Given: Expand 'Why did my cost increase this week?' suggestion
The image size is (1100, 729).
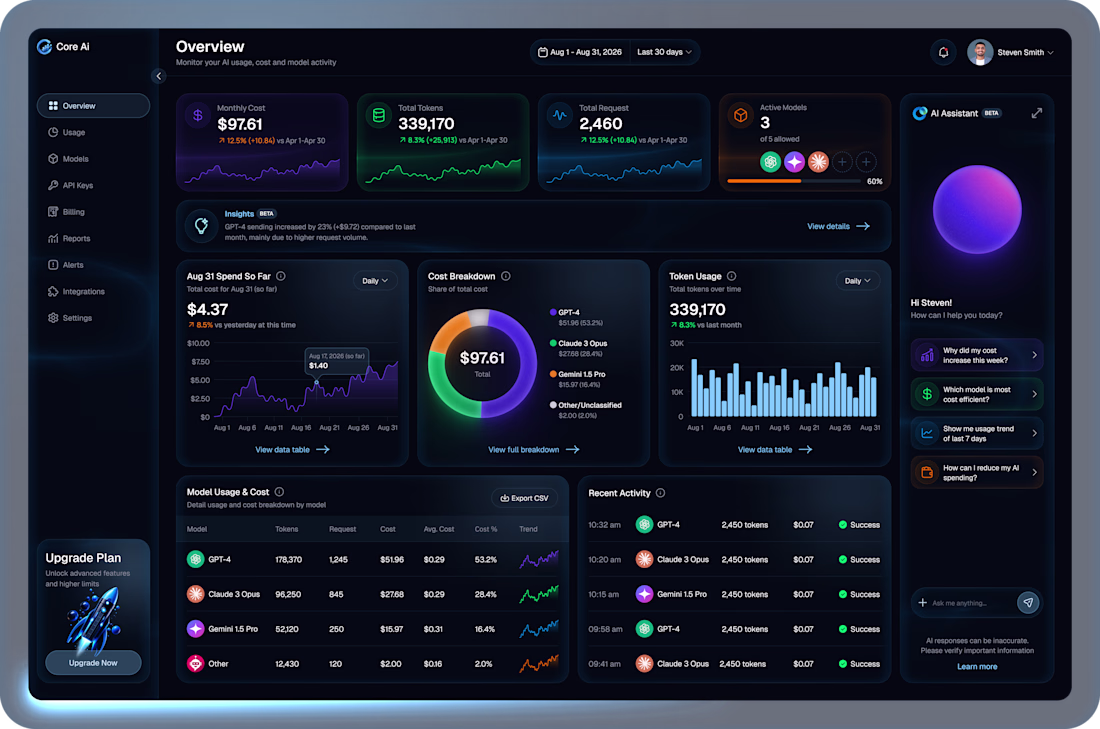Looking at the screenshot, I should (x=977, y=355).
